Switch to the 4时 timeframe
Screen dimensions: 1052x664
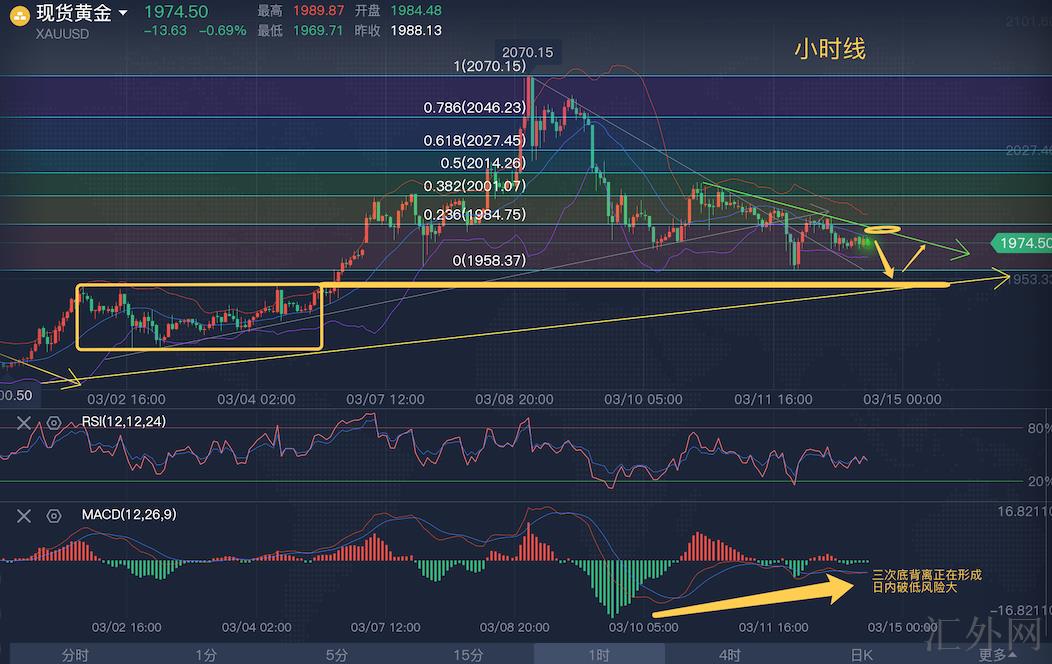(730, 655)
